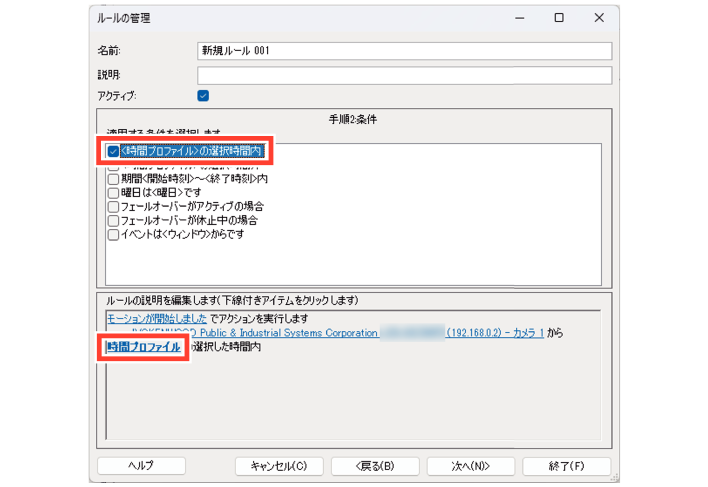The height and width of the screenshot is (487, 708).
Task: Uncheck <時間プロファイル>の選択時間内 condition
Action: (x=113, y=152)
